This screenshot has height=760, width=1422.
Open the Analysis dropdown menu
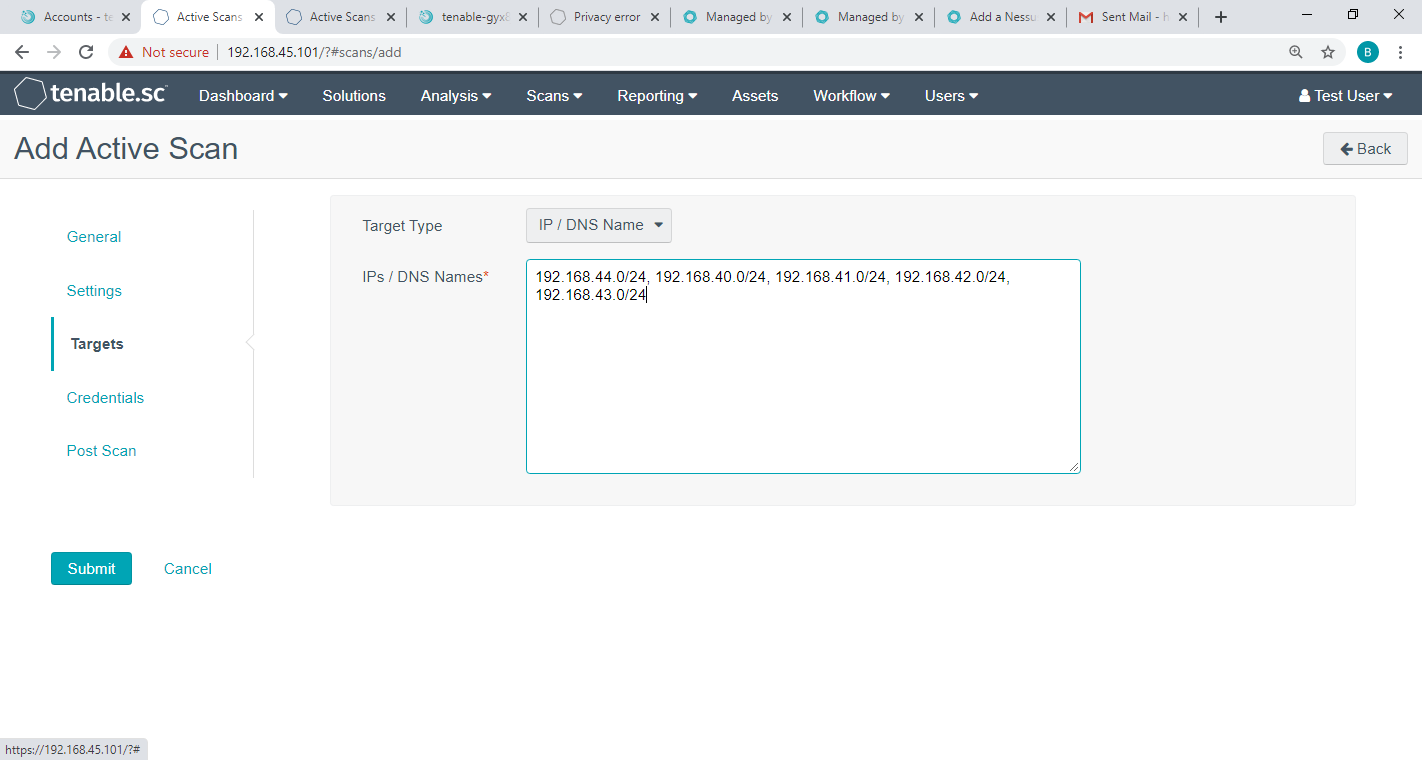pos(456,96)
